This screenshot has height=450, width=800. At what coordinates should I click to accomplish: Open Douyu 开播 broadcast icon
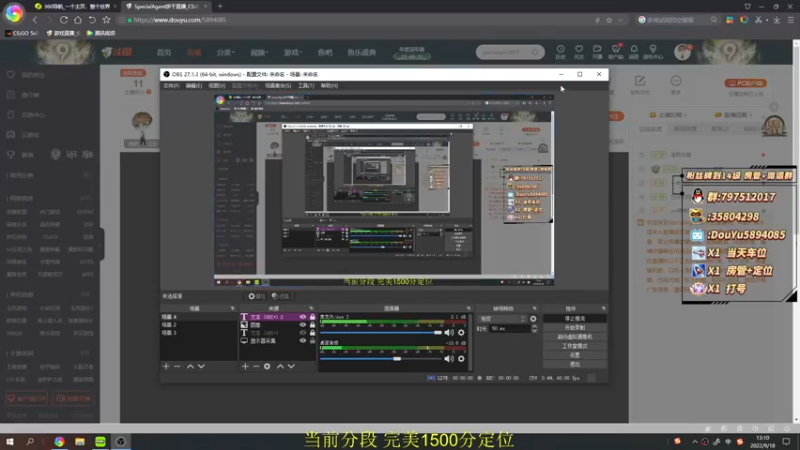pos(597,52)
